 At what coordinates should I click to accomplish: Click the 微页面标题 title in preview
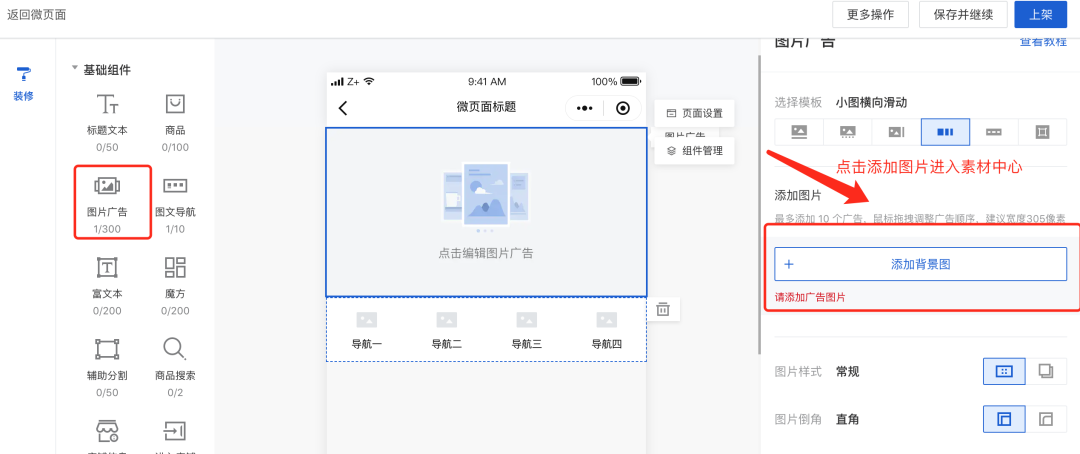point(486,107)
